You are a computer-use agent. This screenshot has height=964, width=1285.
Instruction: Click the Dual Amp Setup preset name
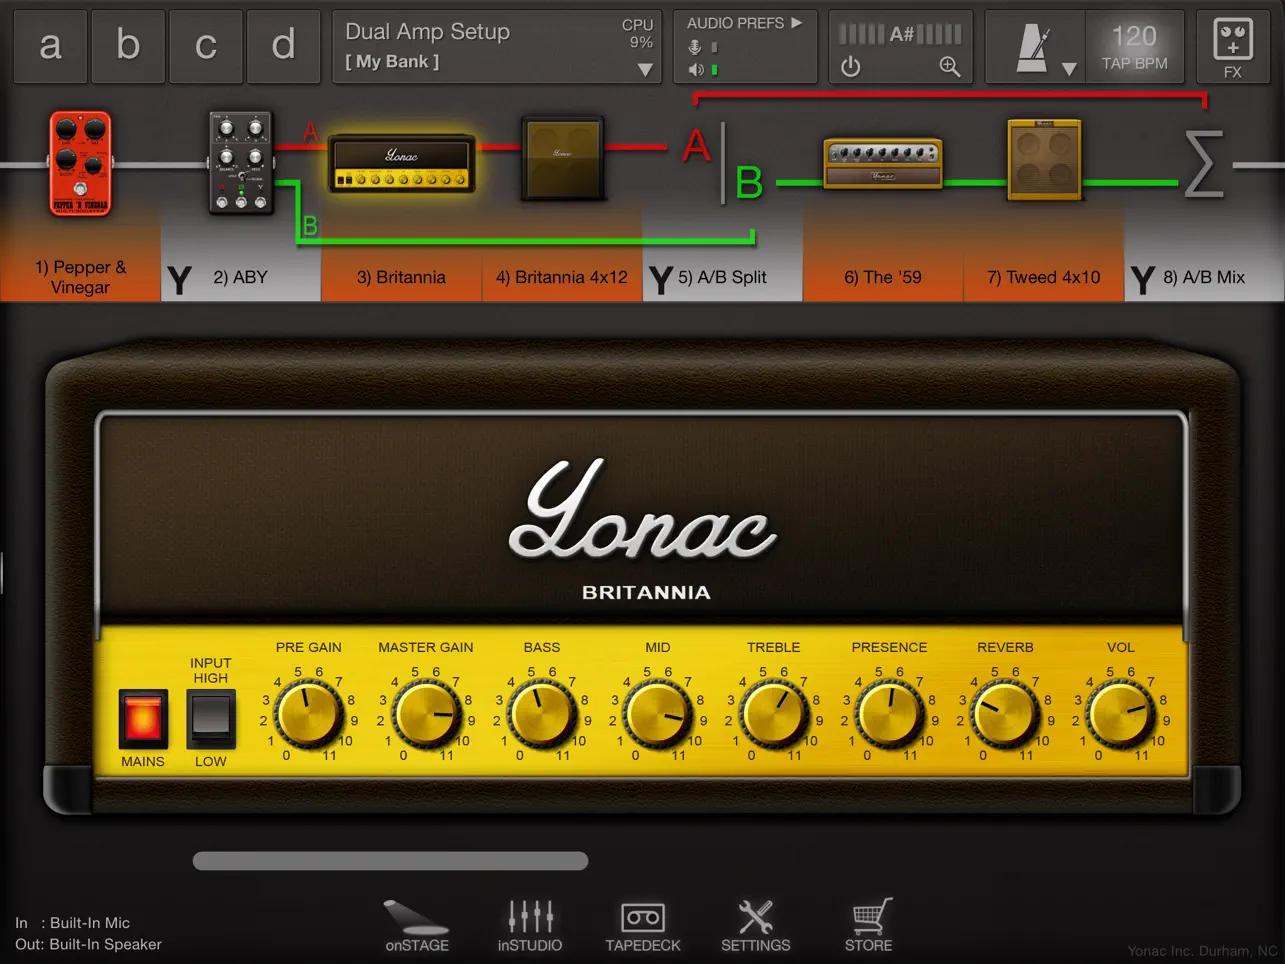point(427,32)
